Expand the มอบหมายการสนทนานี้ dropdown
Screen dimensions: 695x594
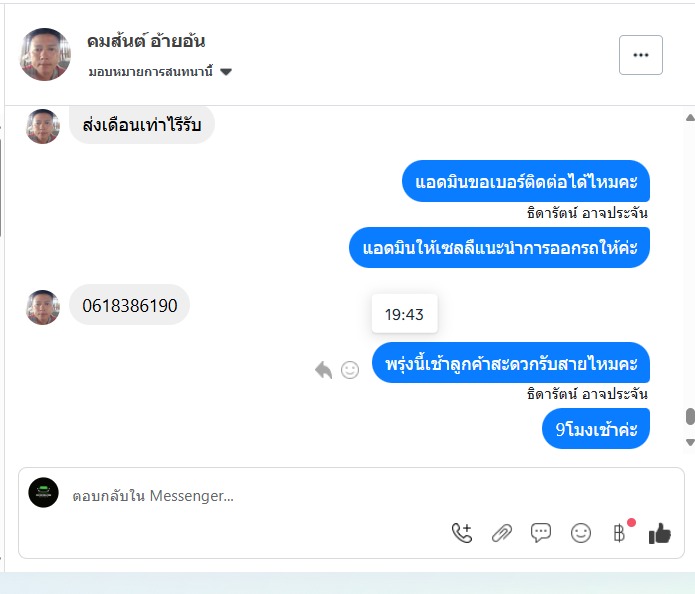tap(160, 71)
